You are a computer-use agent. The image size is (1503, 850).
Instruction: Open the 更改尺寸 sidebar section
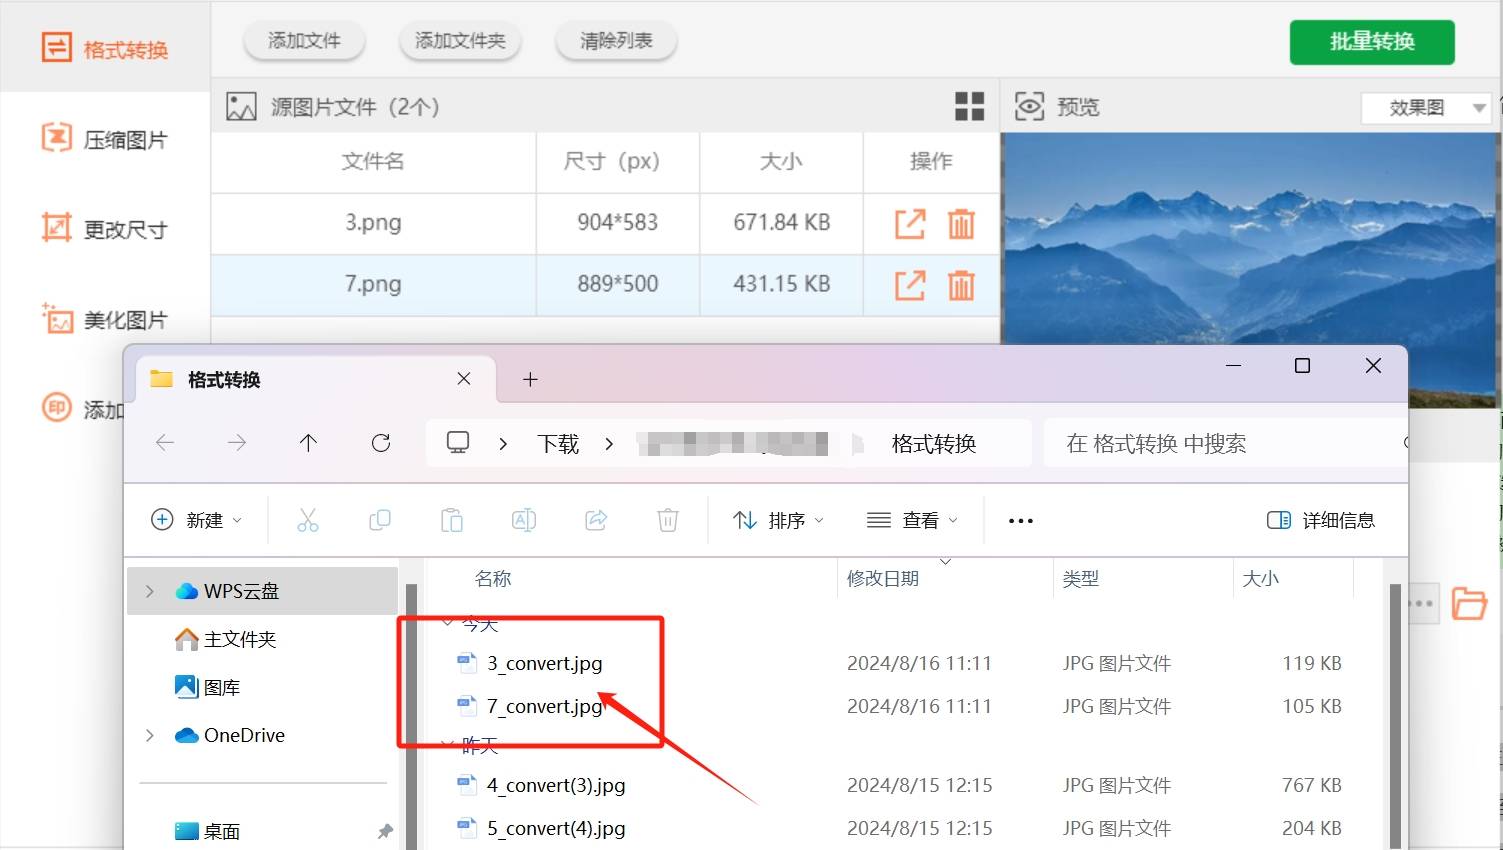pyautogui.click(x=105, y=229)
